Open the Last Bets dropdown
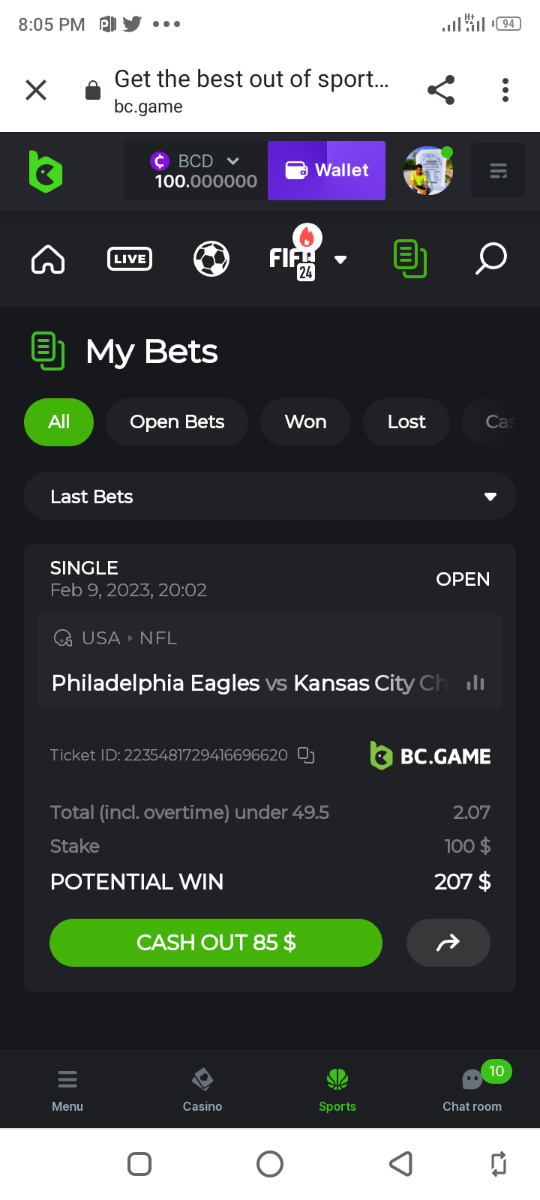Viewport: 540px width, 1200px height. [x=270, y=496]
